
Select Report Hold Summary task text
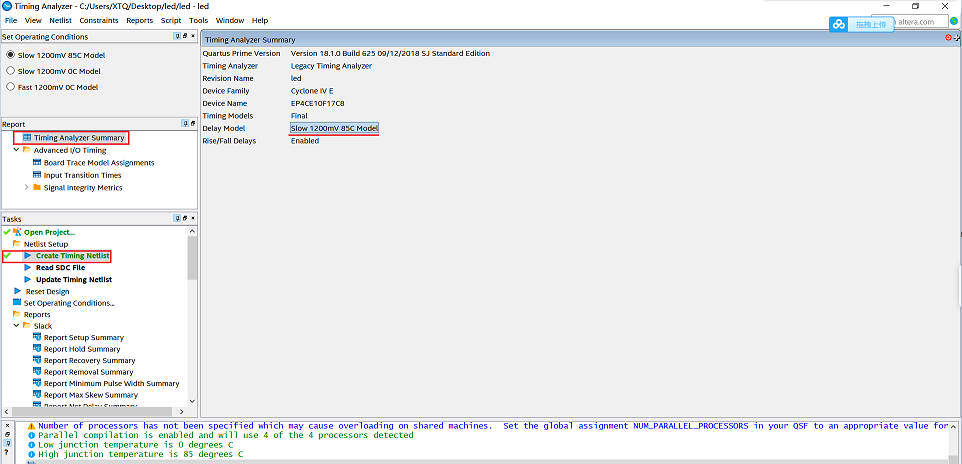pyautogui.click(x=81, y=349)
